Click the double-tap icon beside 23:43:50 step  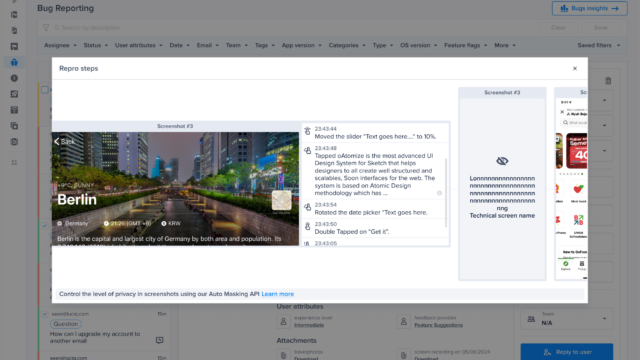tap(307, 226)
